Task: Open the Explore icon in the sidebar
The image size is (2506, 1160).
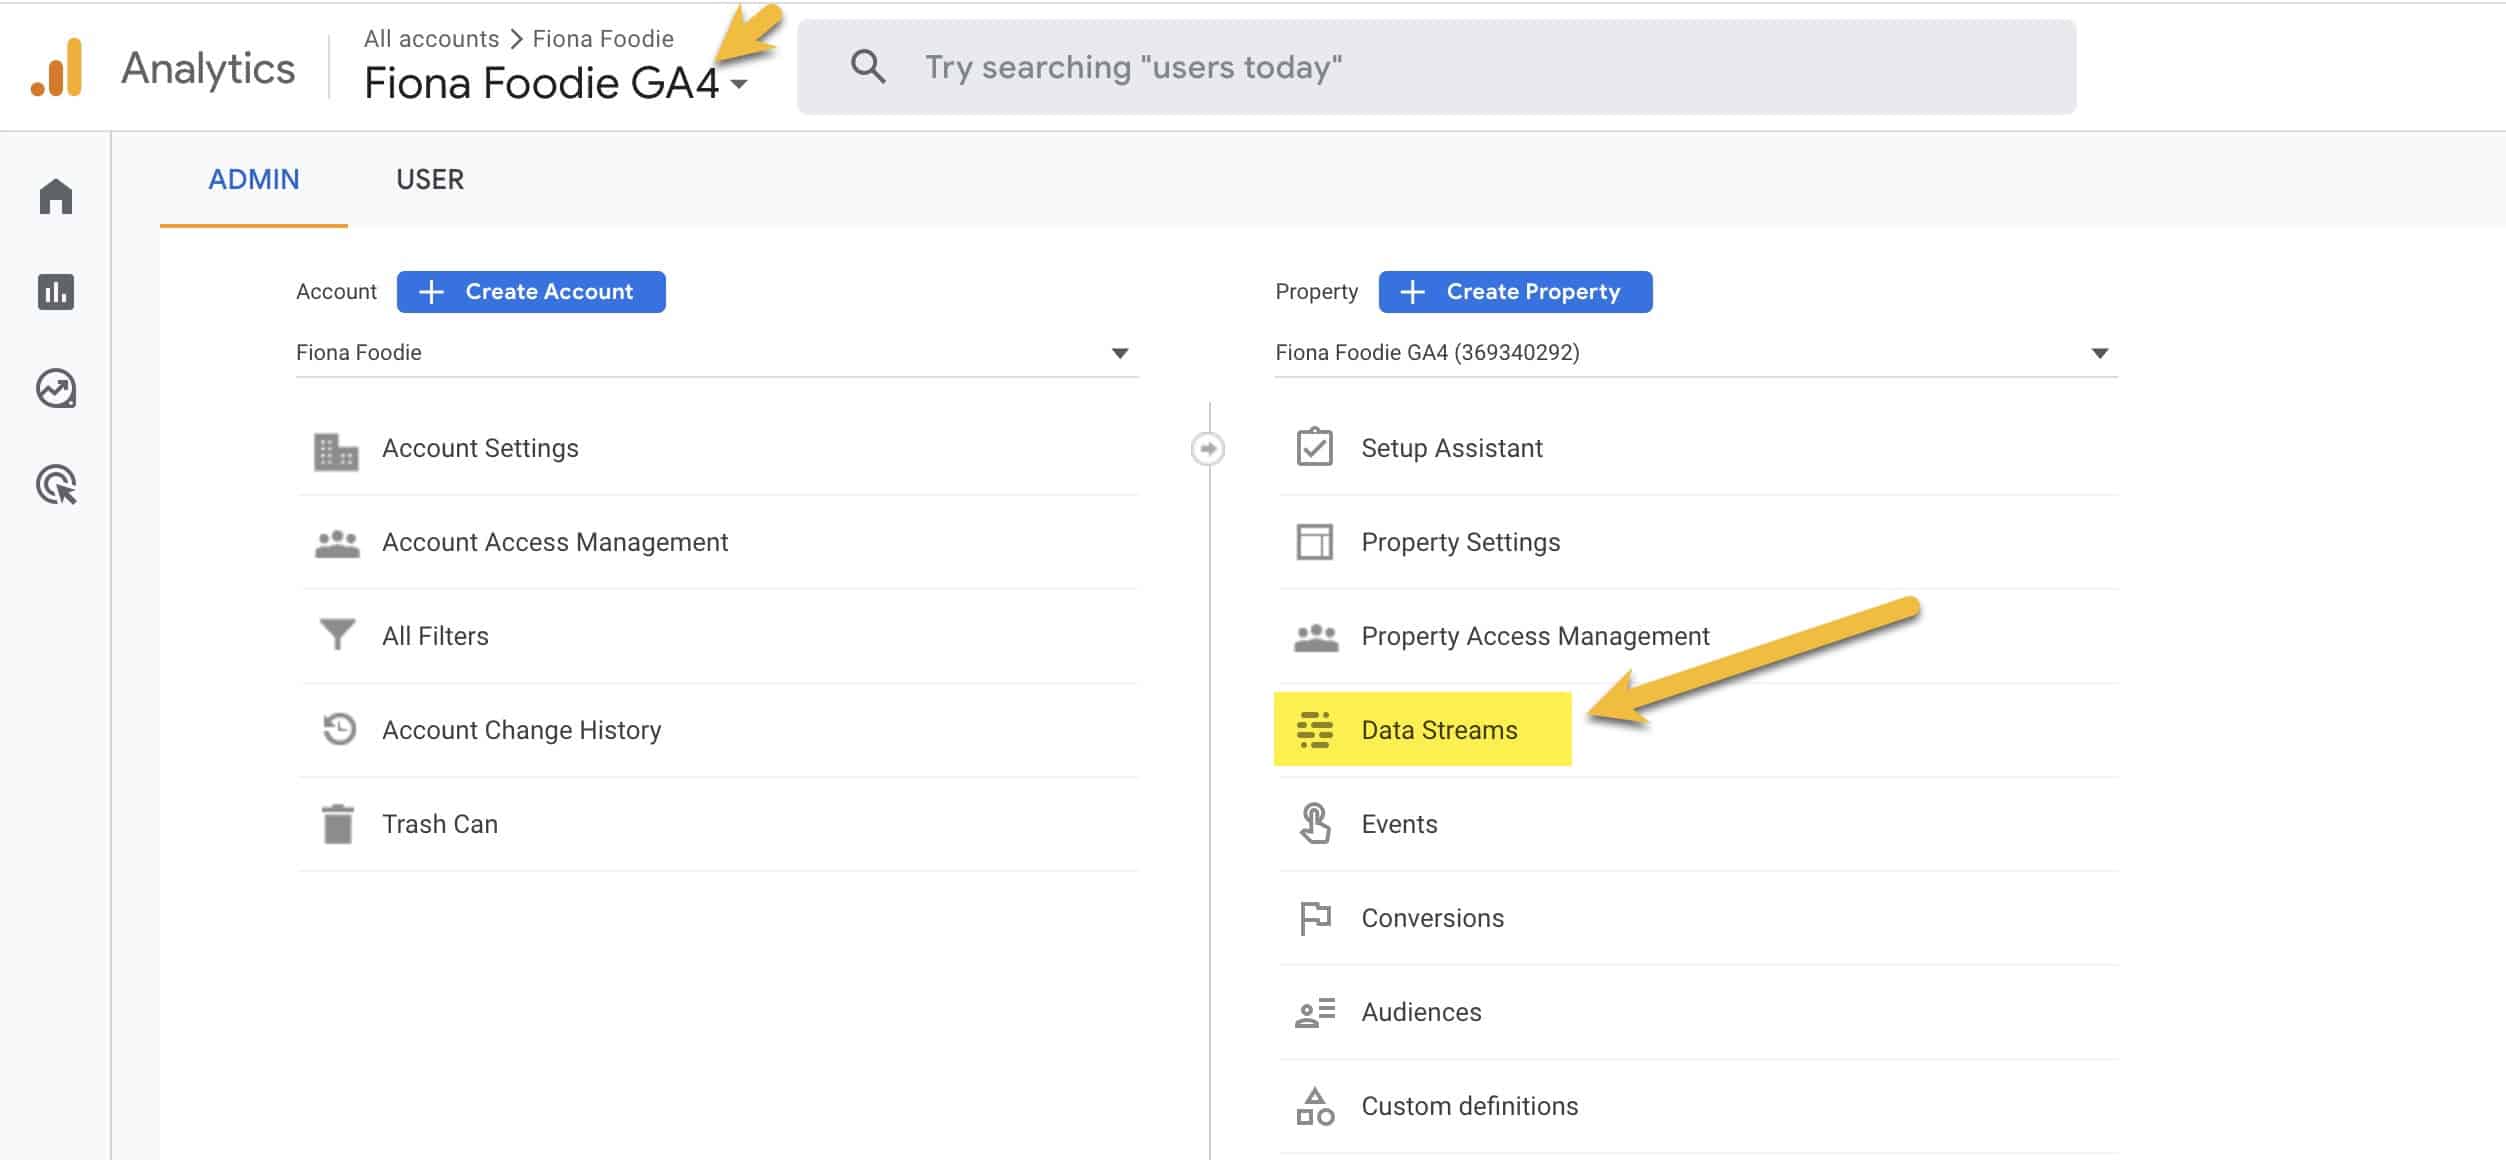Action: coord(56,388)
